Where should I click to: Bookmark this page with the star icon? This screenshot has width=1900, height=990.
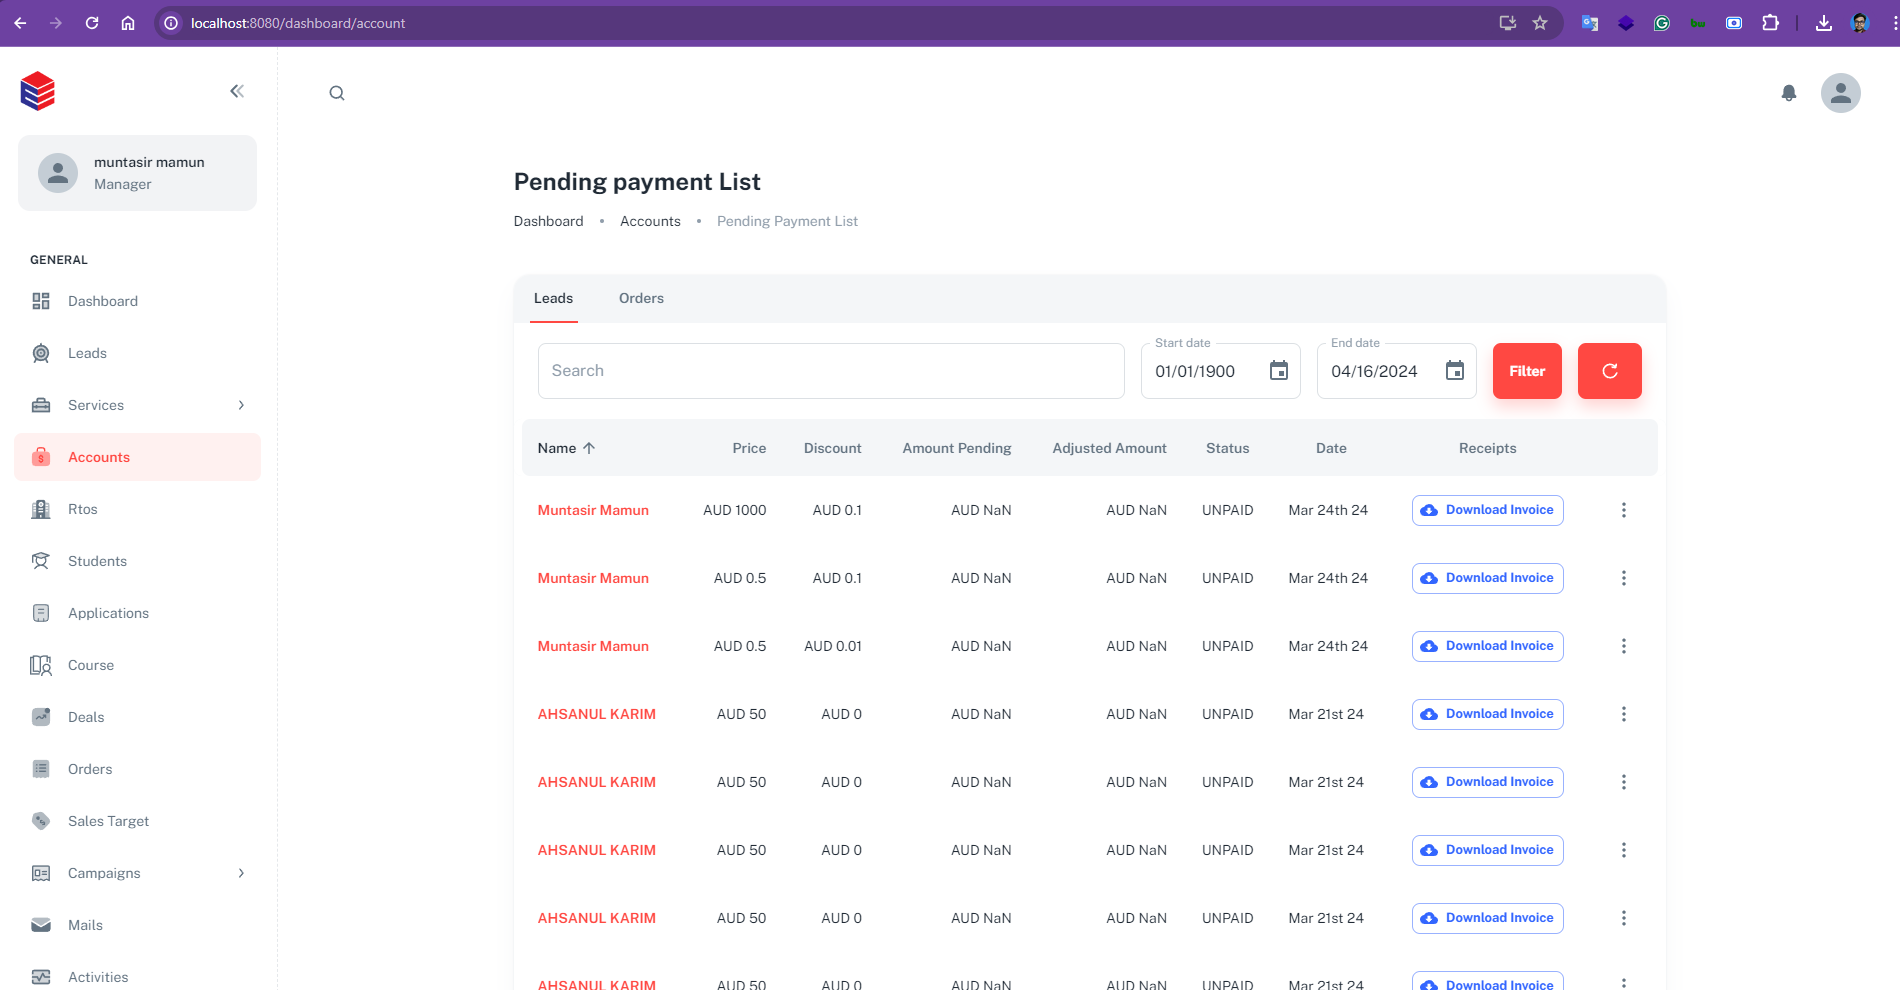click(1540, 23)
